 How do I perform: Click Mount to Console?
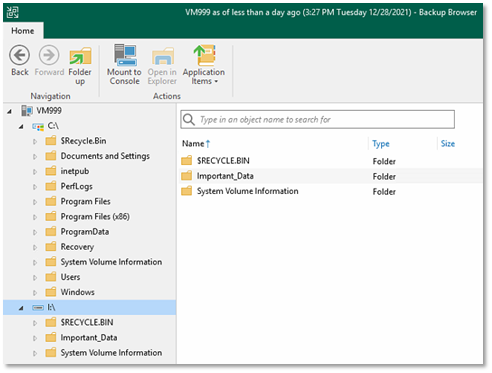click(x=124, y=65)
